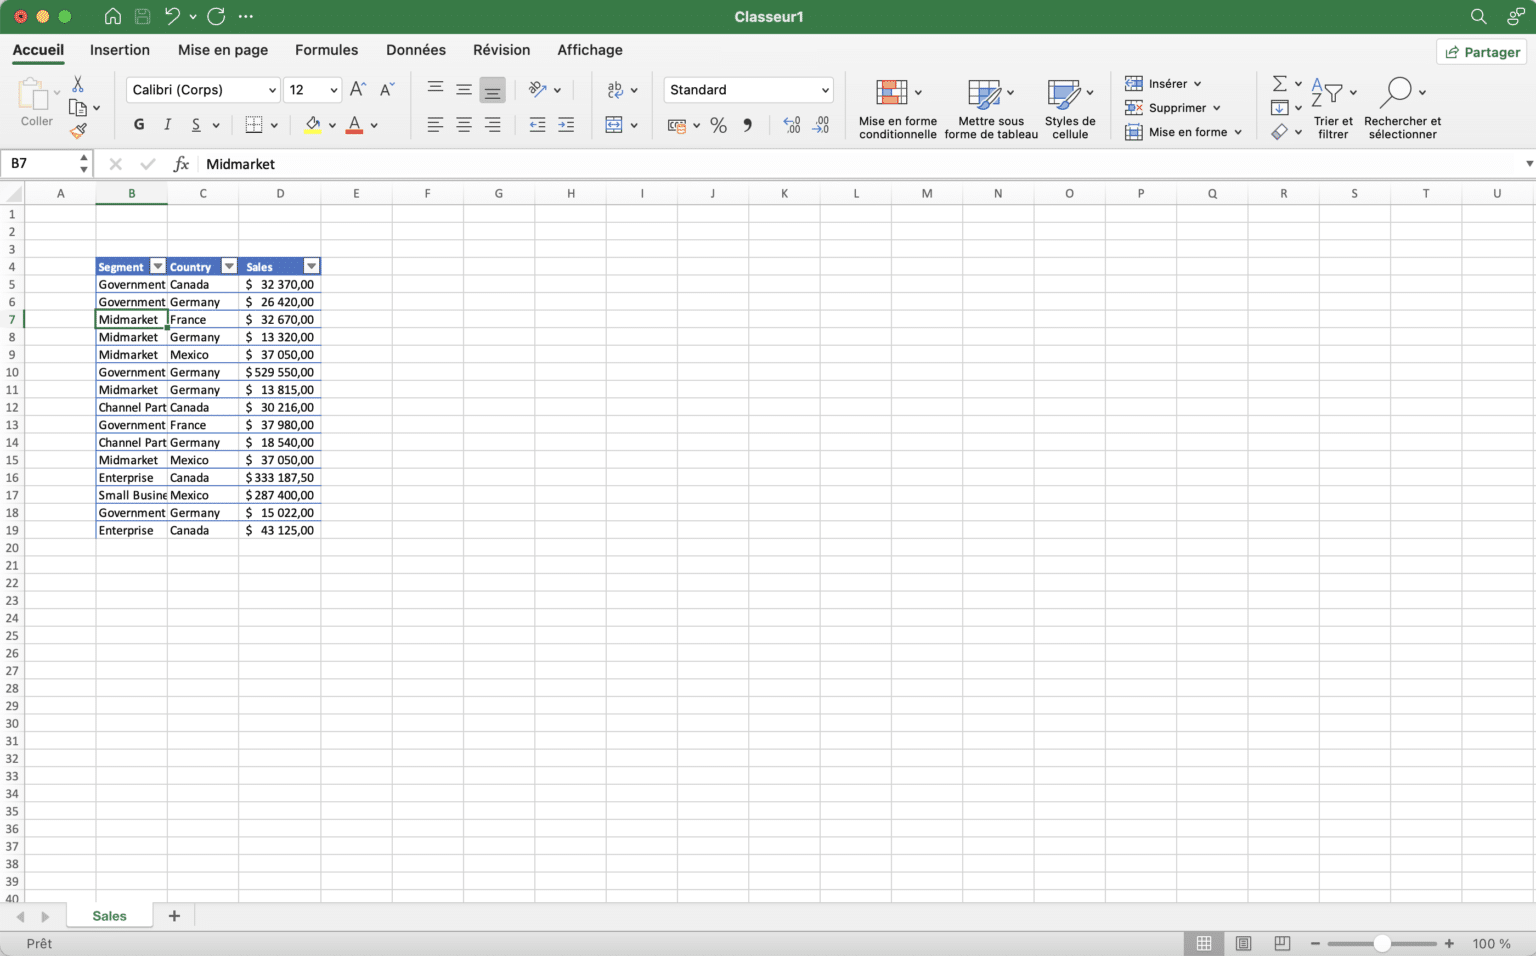Viewport: 1536px width, 956px height.
Task: Open the Segment column filter dropdown
Action: (x=158, y=266)
